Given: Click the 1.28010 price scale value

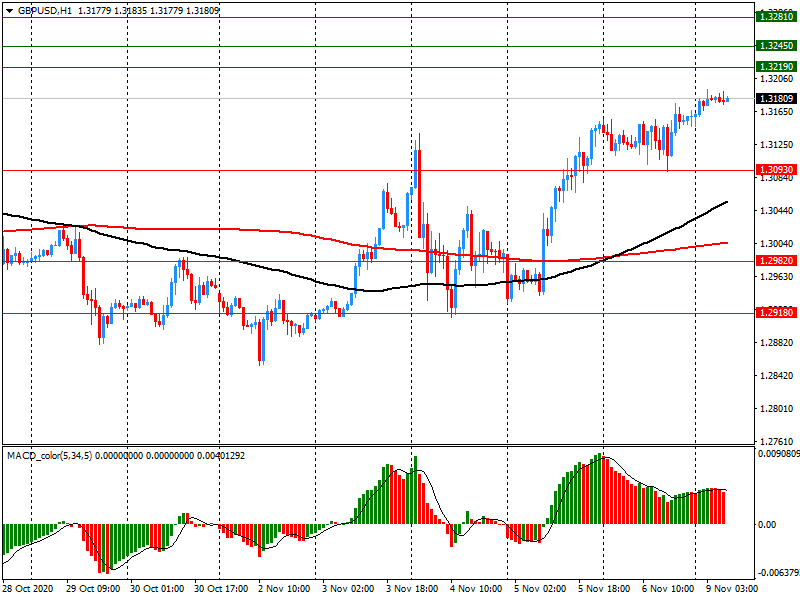Looking at the screenshot, I should [777, 409].
